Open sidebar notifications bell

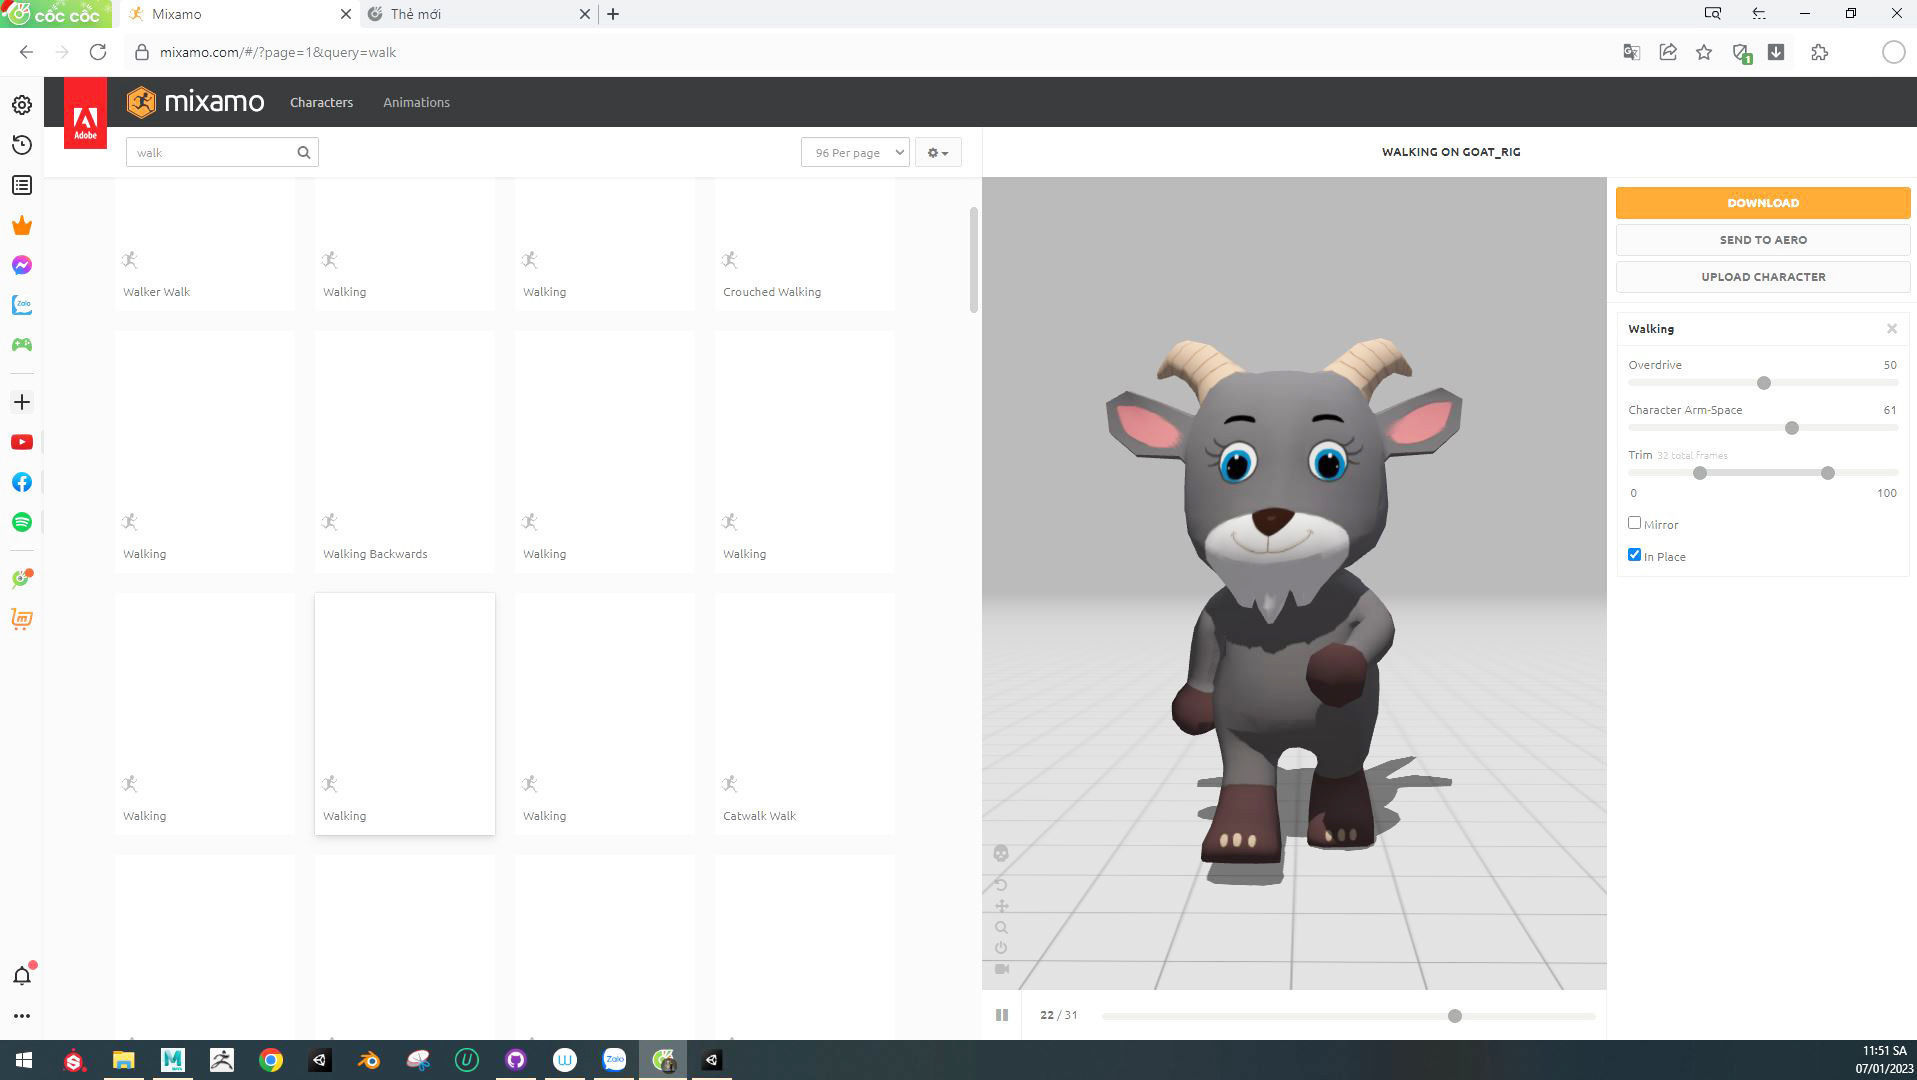tap(22, 975)
